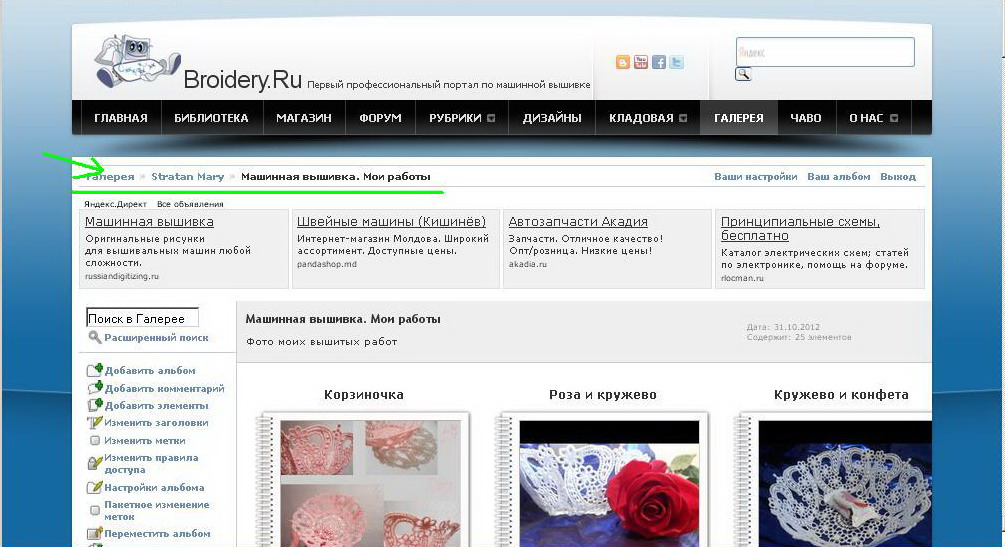Open the Twitter social icon
Screen dimensions: 1005x547
coord(676,62)
